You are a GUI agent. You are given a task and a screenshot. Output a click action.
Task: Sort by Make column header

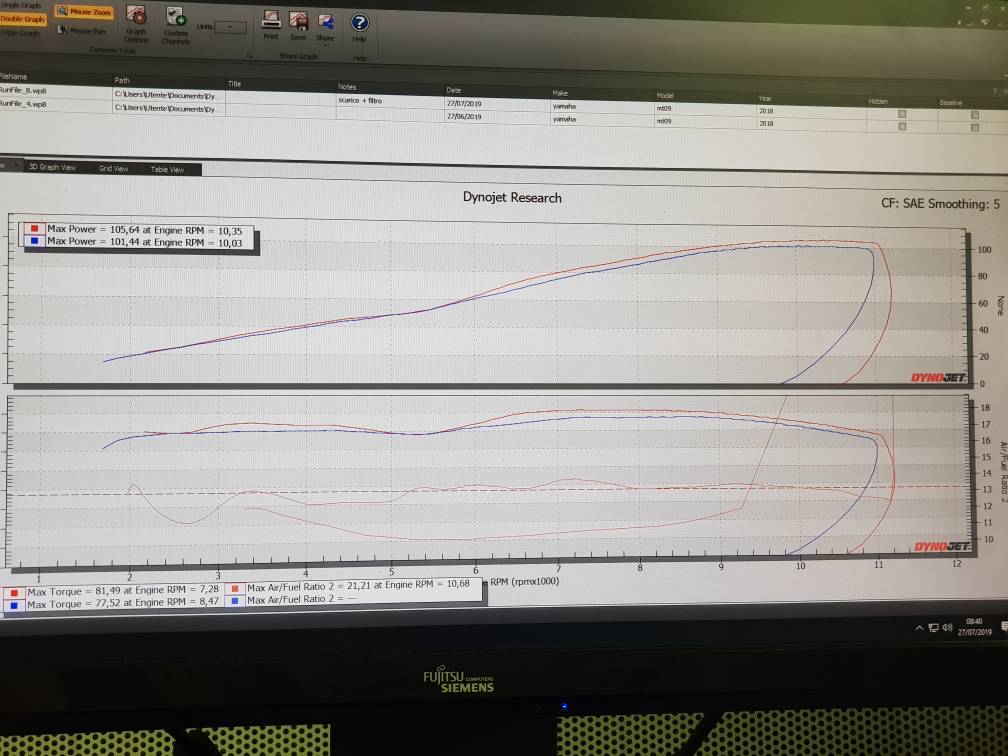pos(560,93)
